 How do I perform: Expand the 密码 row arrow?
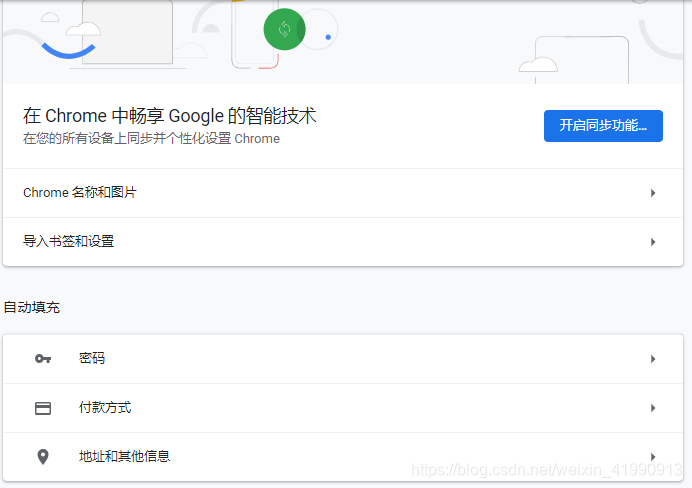(653, 359)
